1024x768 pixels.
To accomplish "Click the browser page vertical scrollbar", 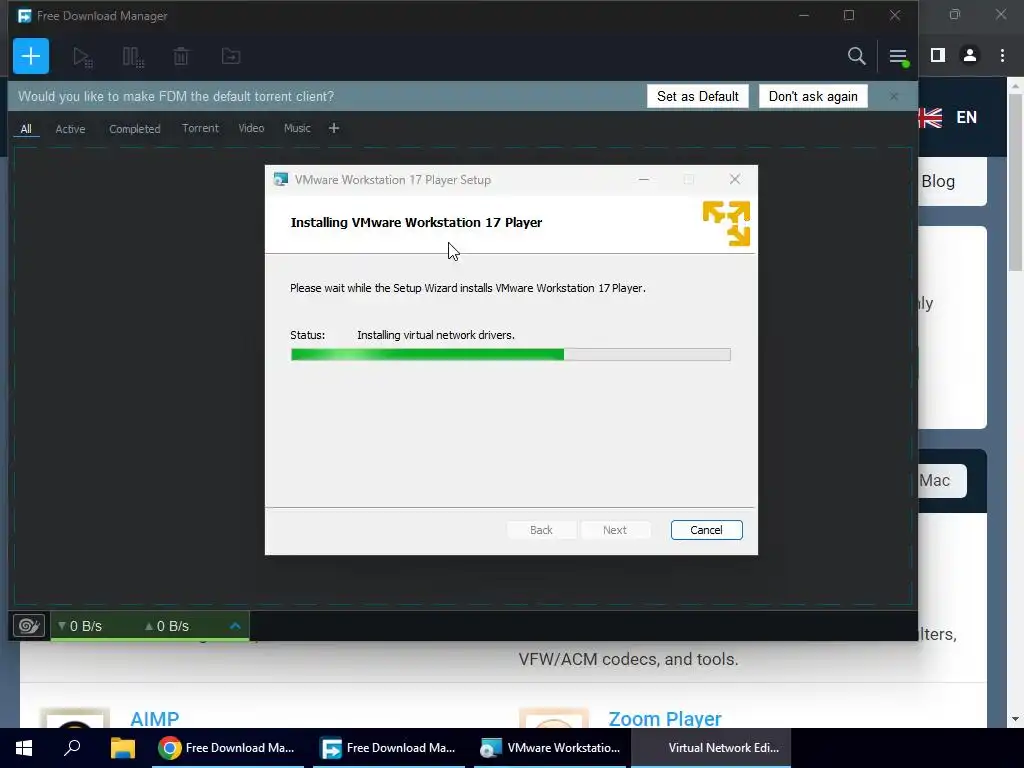I will pyautogui.click(x=1016, y=183).
